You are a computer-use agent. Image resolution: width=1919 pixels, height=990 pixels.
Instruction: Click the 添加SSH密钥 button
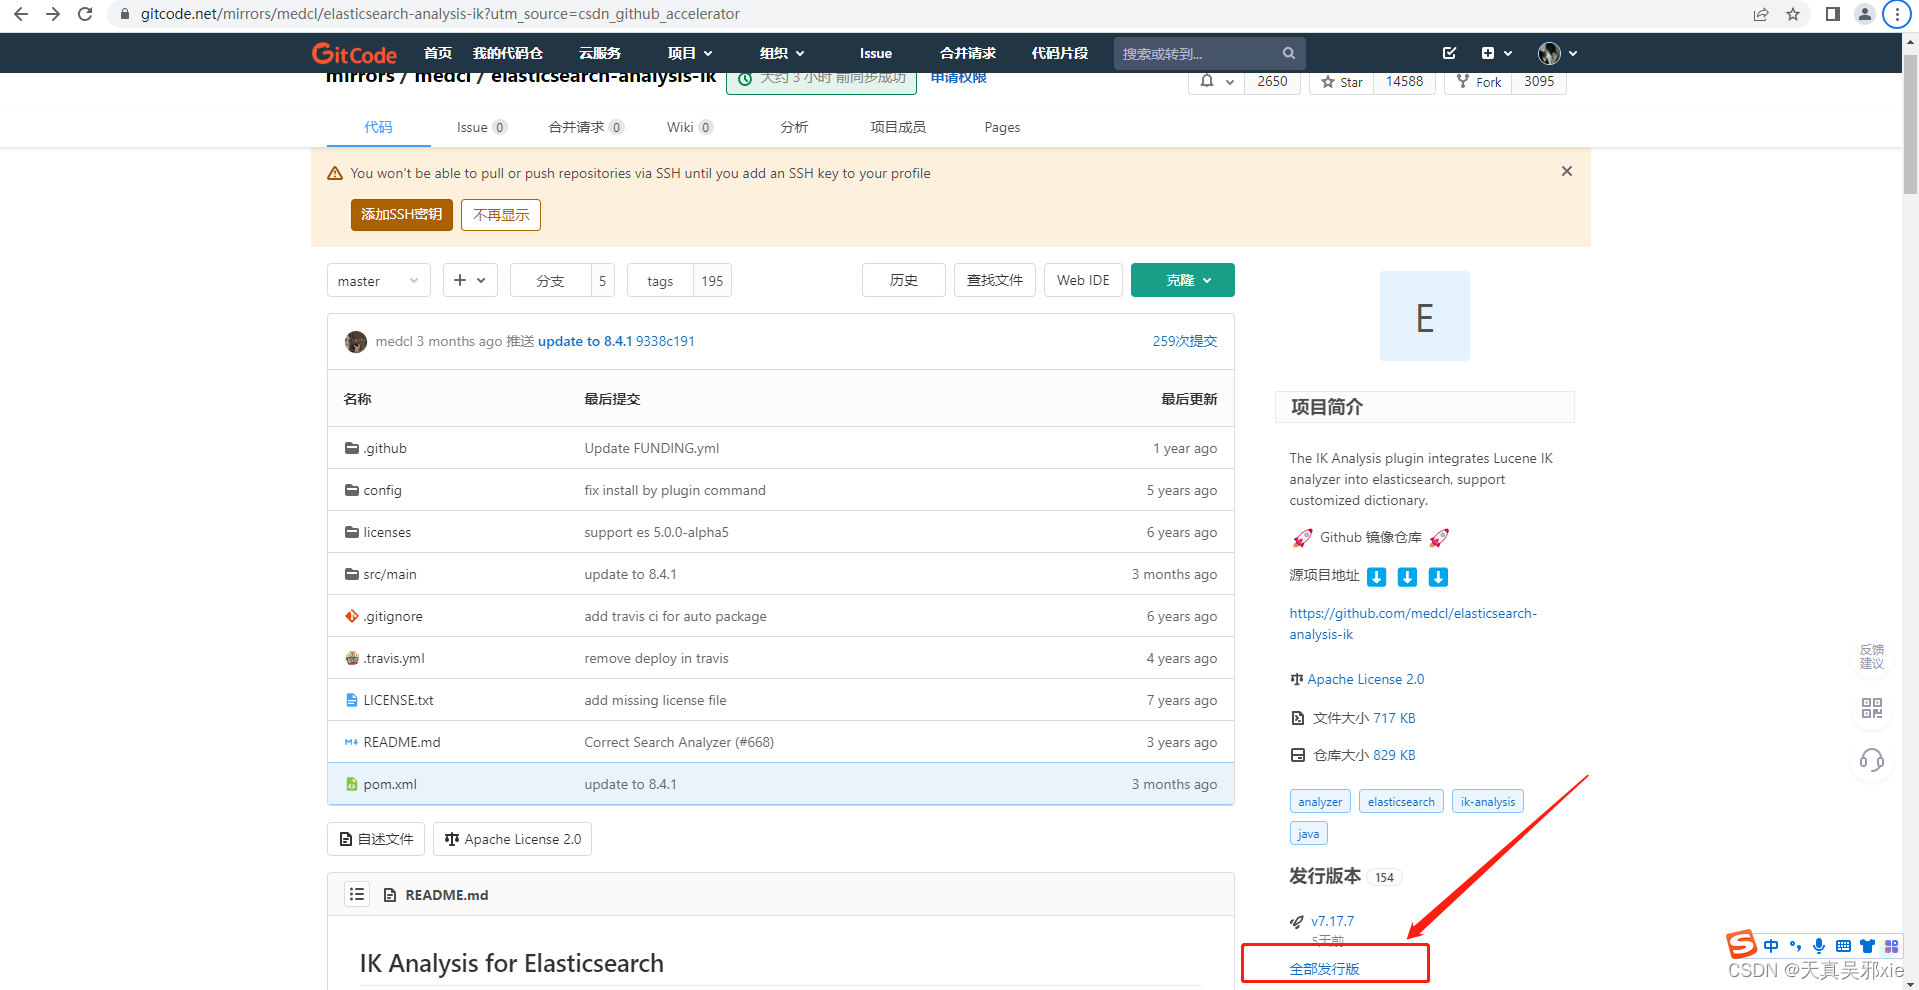pos(401,214)
